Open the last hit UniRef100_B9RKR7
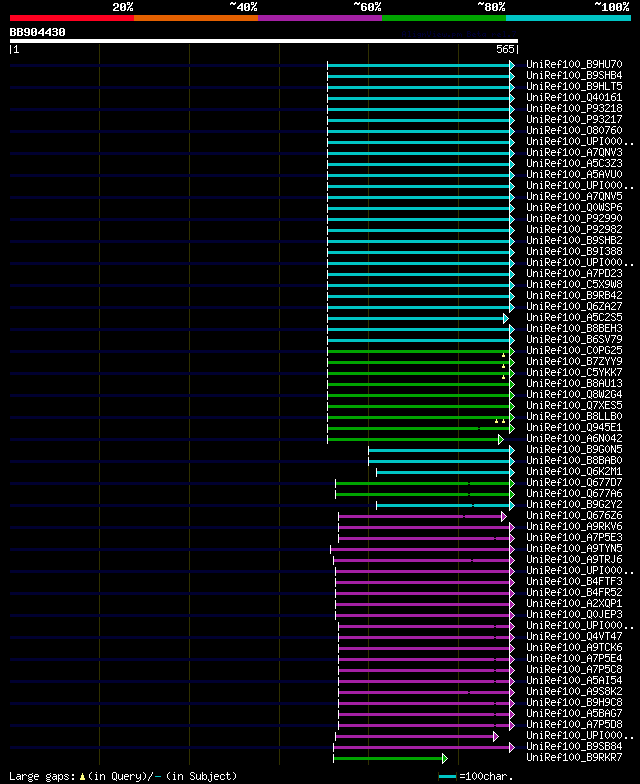The image size is (640, 784). (574, 758)
